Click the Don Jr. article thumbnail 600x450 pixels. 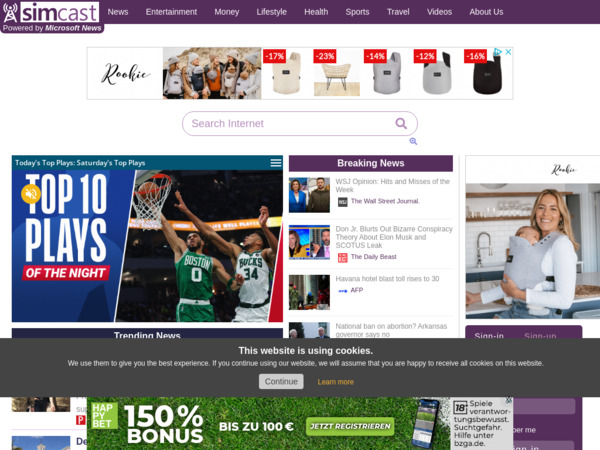tap(309, 242)
